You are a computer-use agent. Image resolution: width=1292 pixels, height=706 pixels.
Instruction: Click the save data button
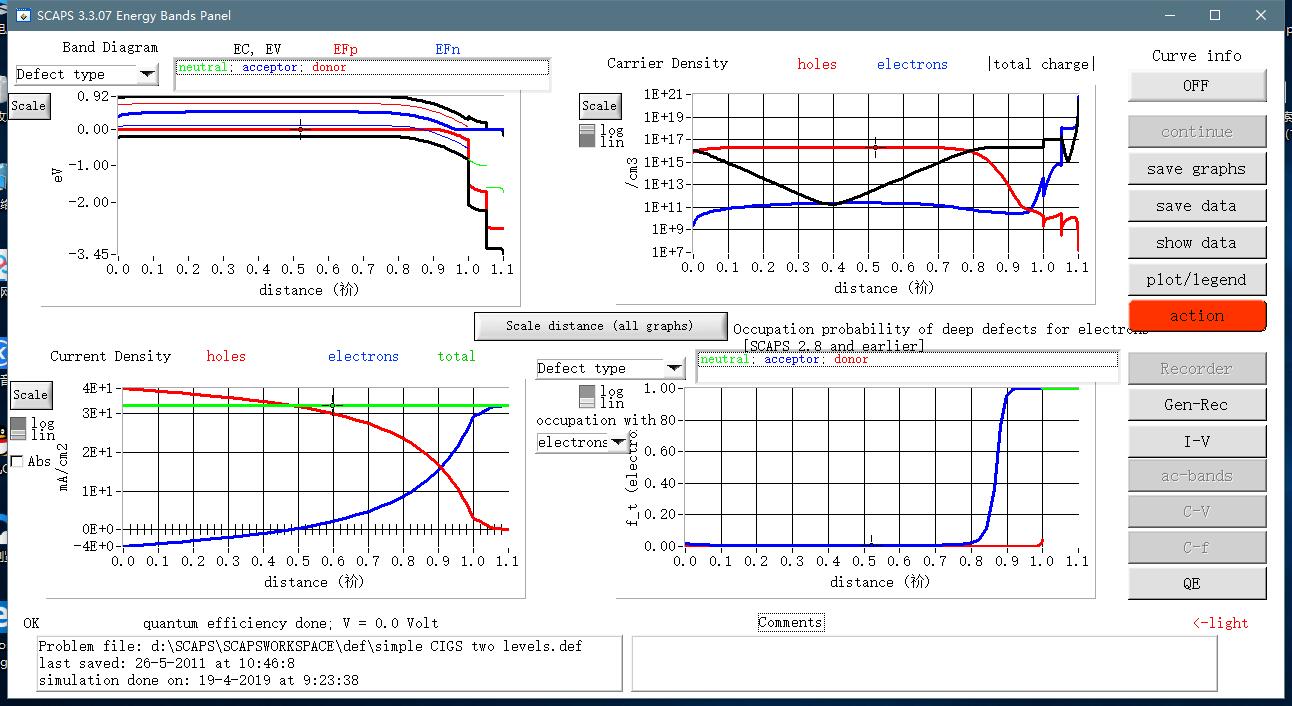(1196, 206)
